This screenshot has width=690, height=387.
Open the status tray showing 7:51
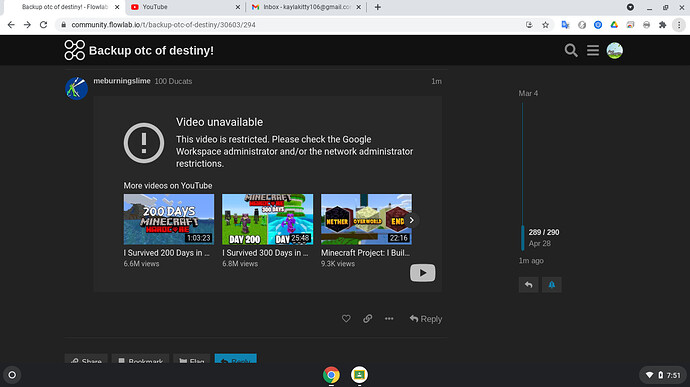[663, 375]
